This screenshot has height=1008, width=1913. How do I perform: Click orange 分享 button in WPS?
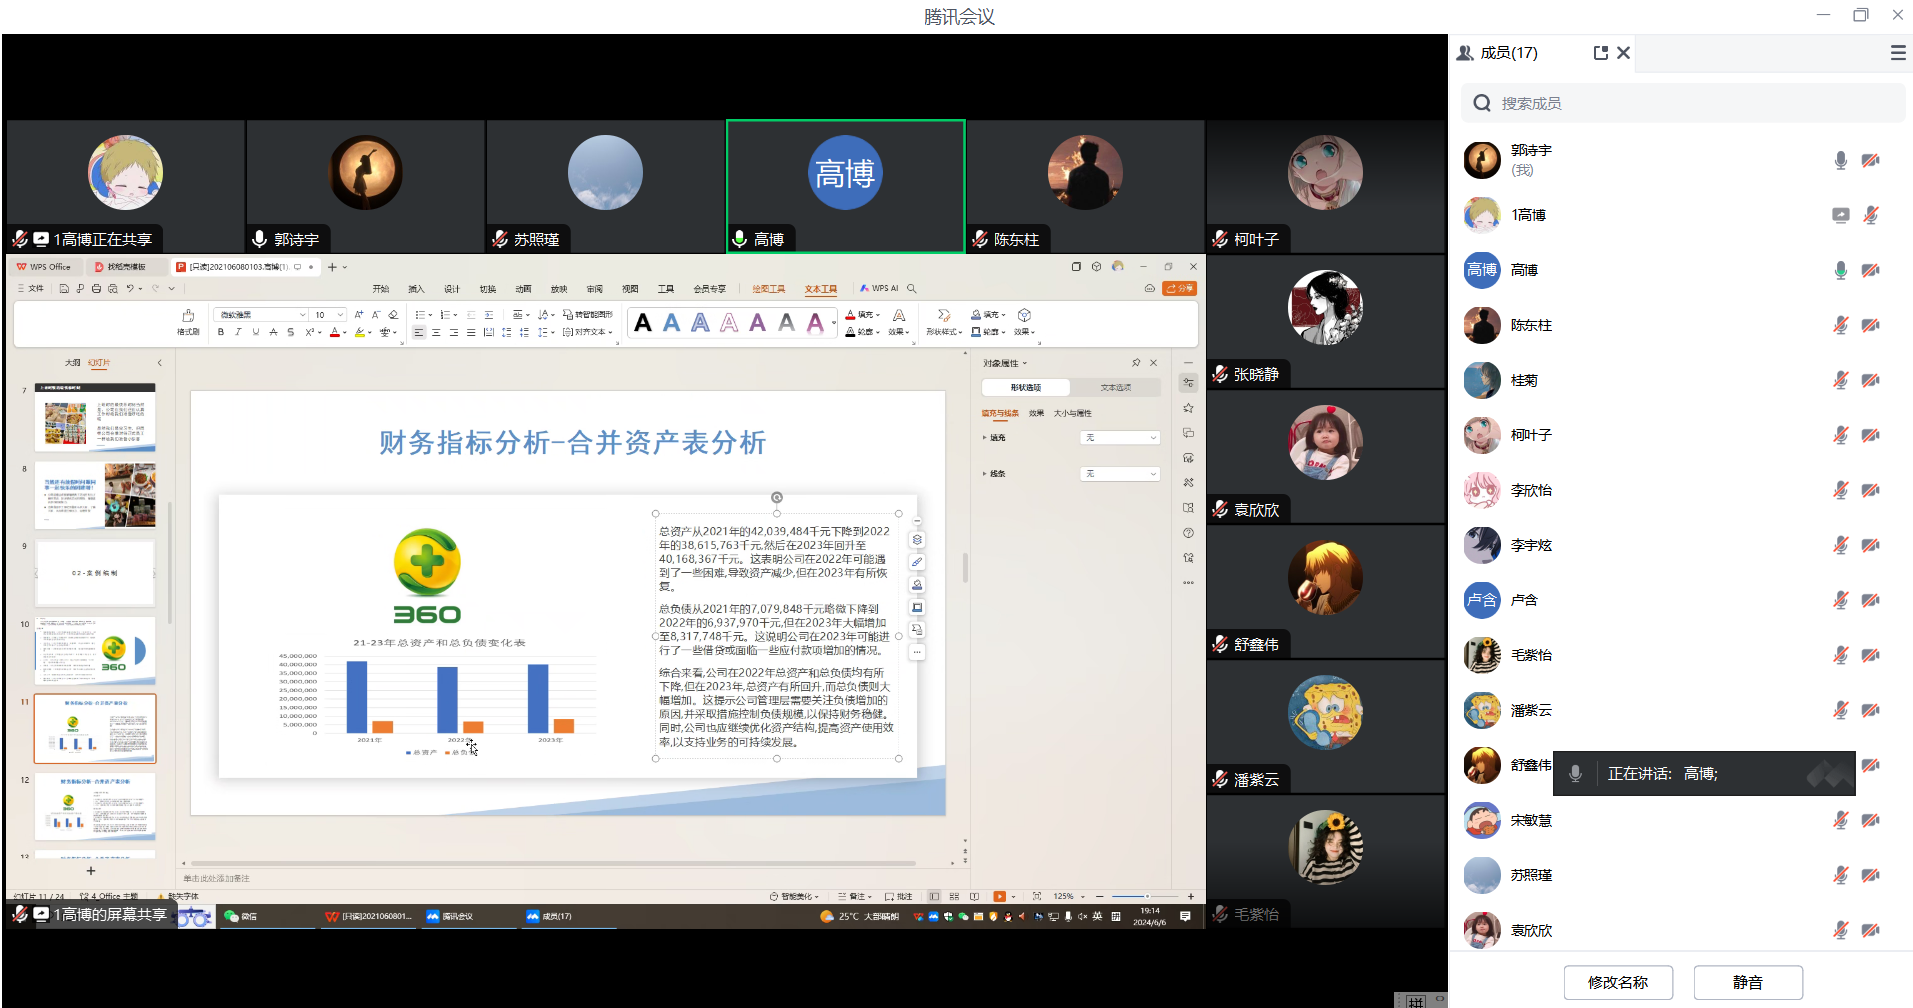pos(1180,288)
